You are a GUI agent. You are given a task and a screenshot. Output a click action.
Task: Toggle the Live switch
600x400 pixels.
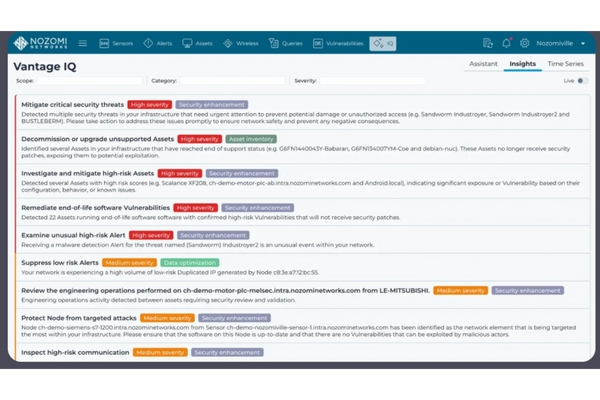coord(583,80)
